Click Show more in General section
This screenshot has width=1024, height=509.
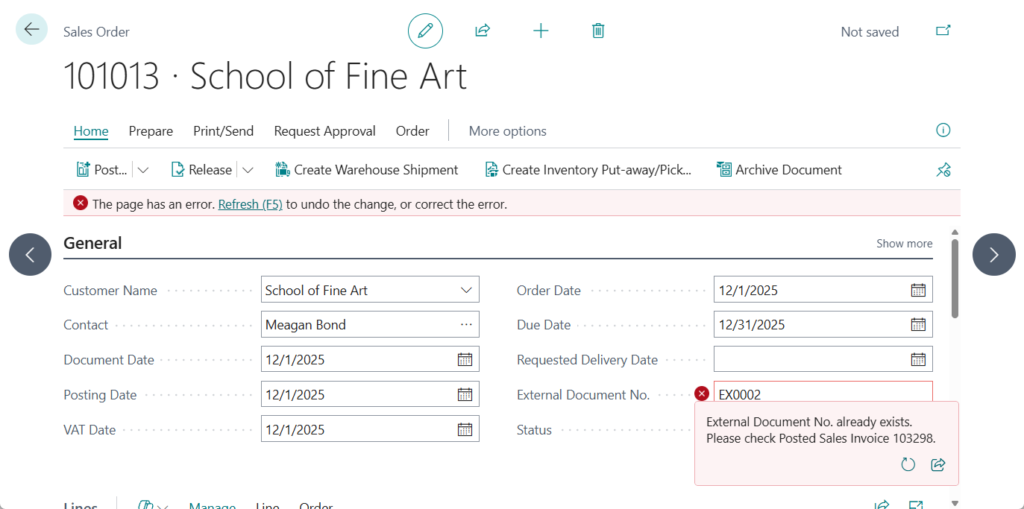(904, 243)
